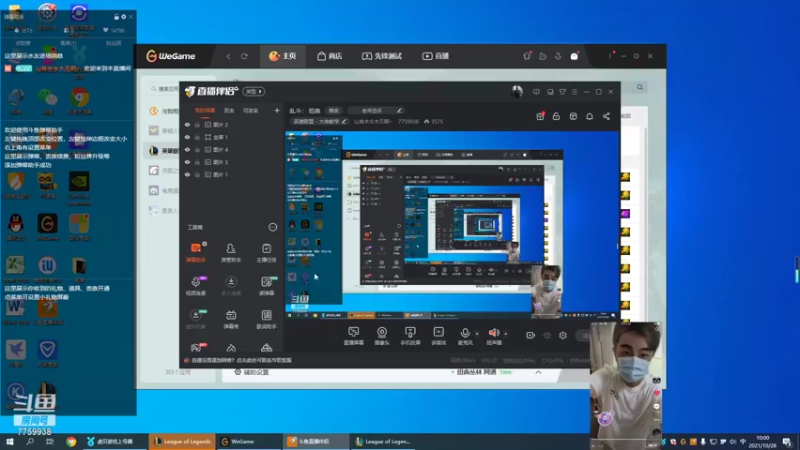Viewport: 800px width, 450px height.
Task: Open the user avatar in 直播伴侣 title bar
Action: pyautogui.click(x=517, y=91)
